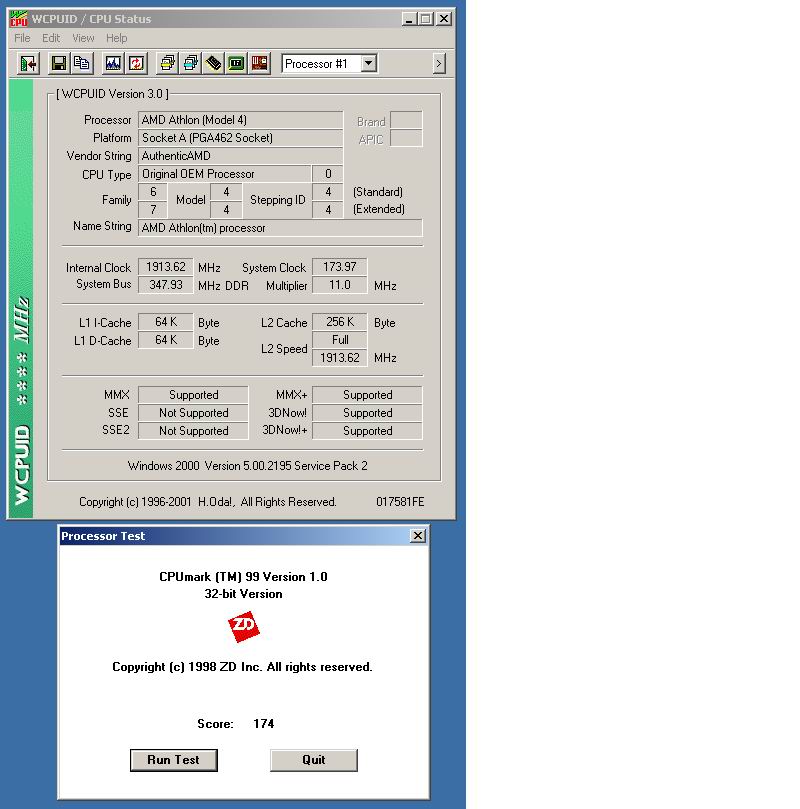Click the red motherboard toolbar icon
Image resolution: width=800 pixels, height=809 pixels.
(259, 63)
